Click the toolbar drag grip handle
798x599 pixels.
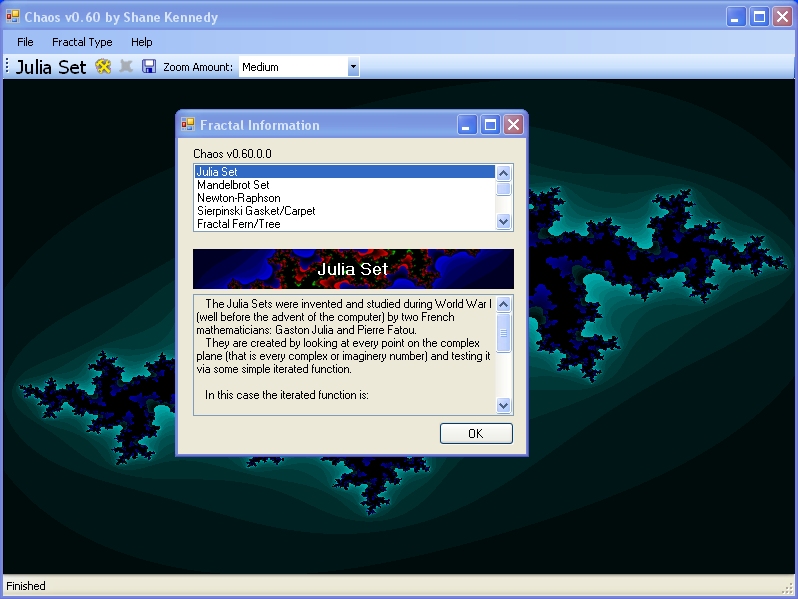[7, 66]
